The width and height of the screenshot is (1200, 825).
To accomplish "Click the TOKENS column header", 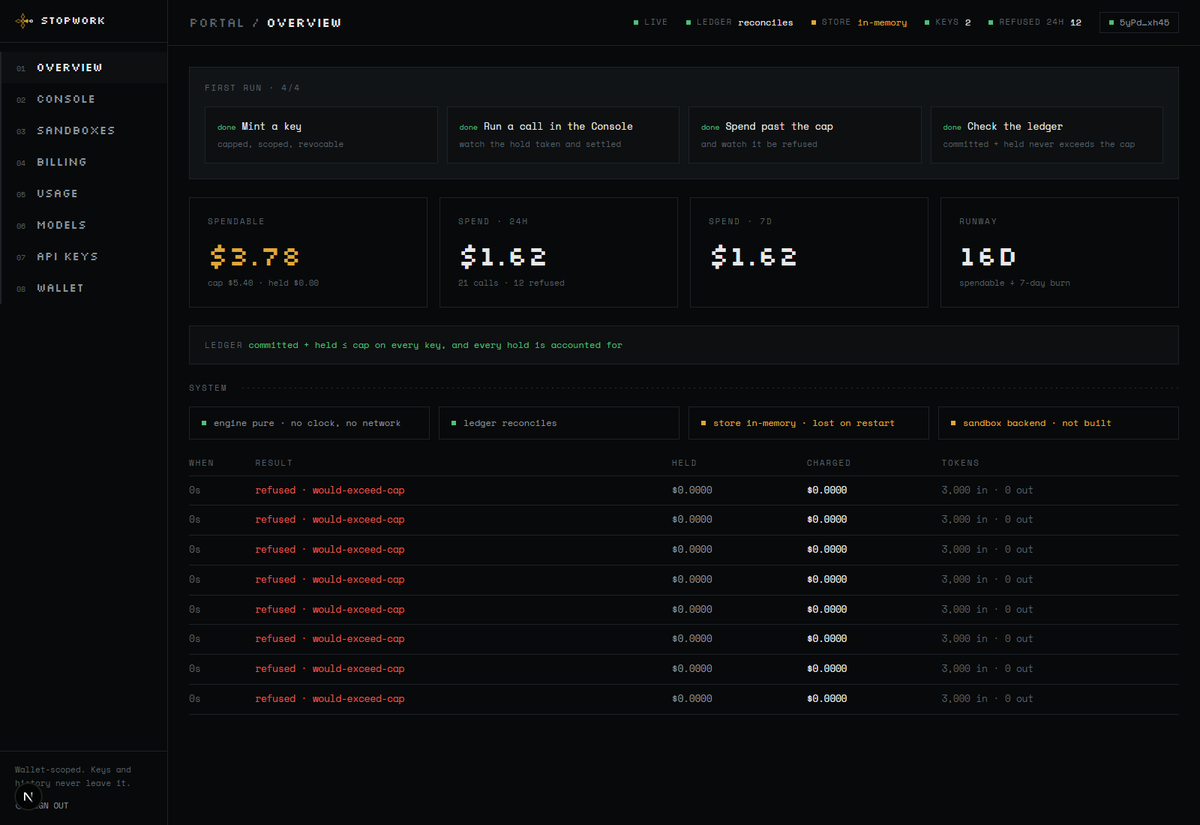I will [x=961, y=463].
